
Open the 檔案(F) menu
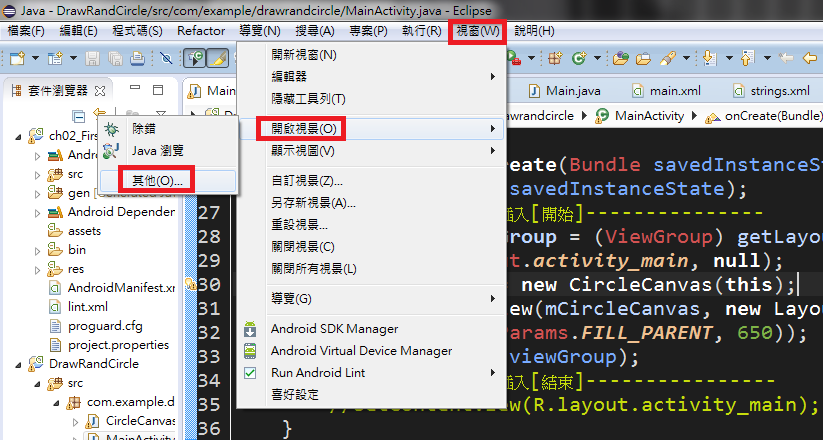click(x=26, y=31)
